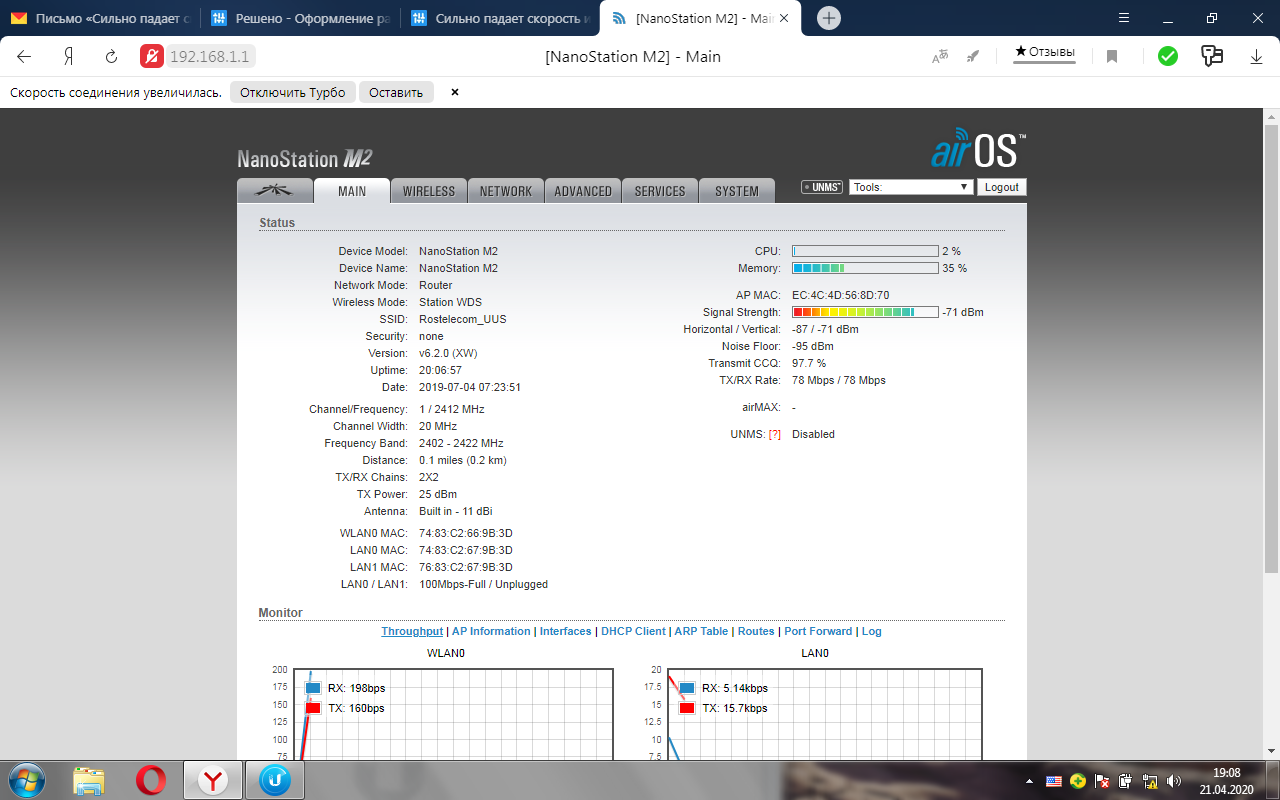Open the AP Information link
The width and height of the screenshot is (1280, 800).
pyautogui.click(x=491, y=631)
